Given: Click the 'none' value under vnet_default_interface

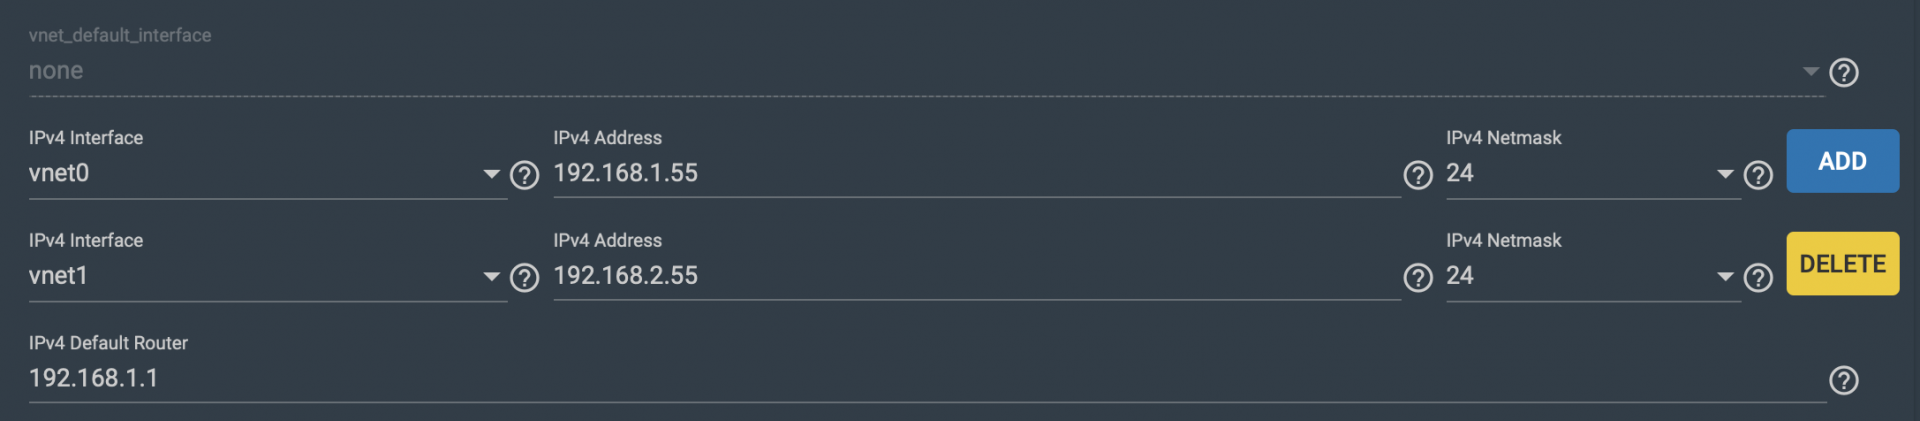Looking at the screenshot, I should coord(56,71).
